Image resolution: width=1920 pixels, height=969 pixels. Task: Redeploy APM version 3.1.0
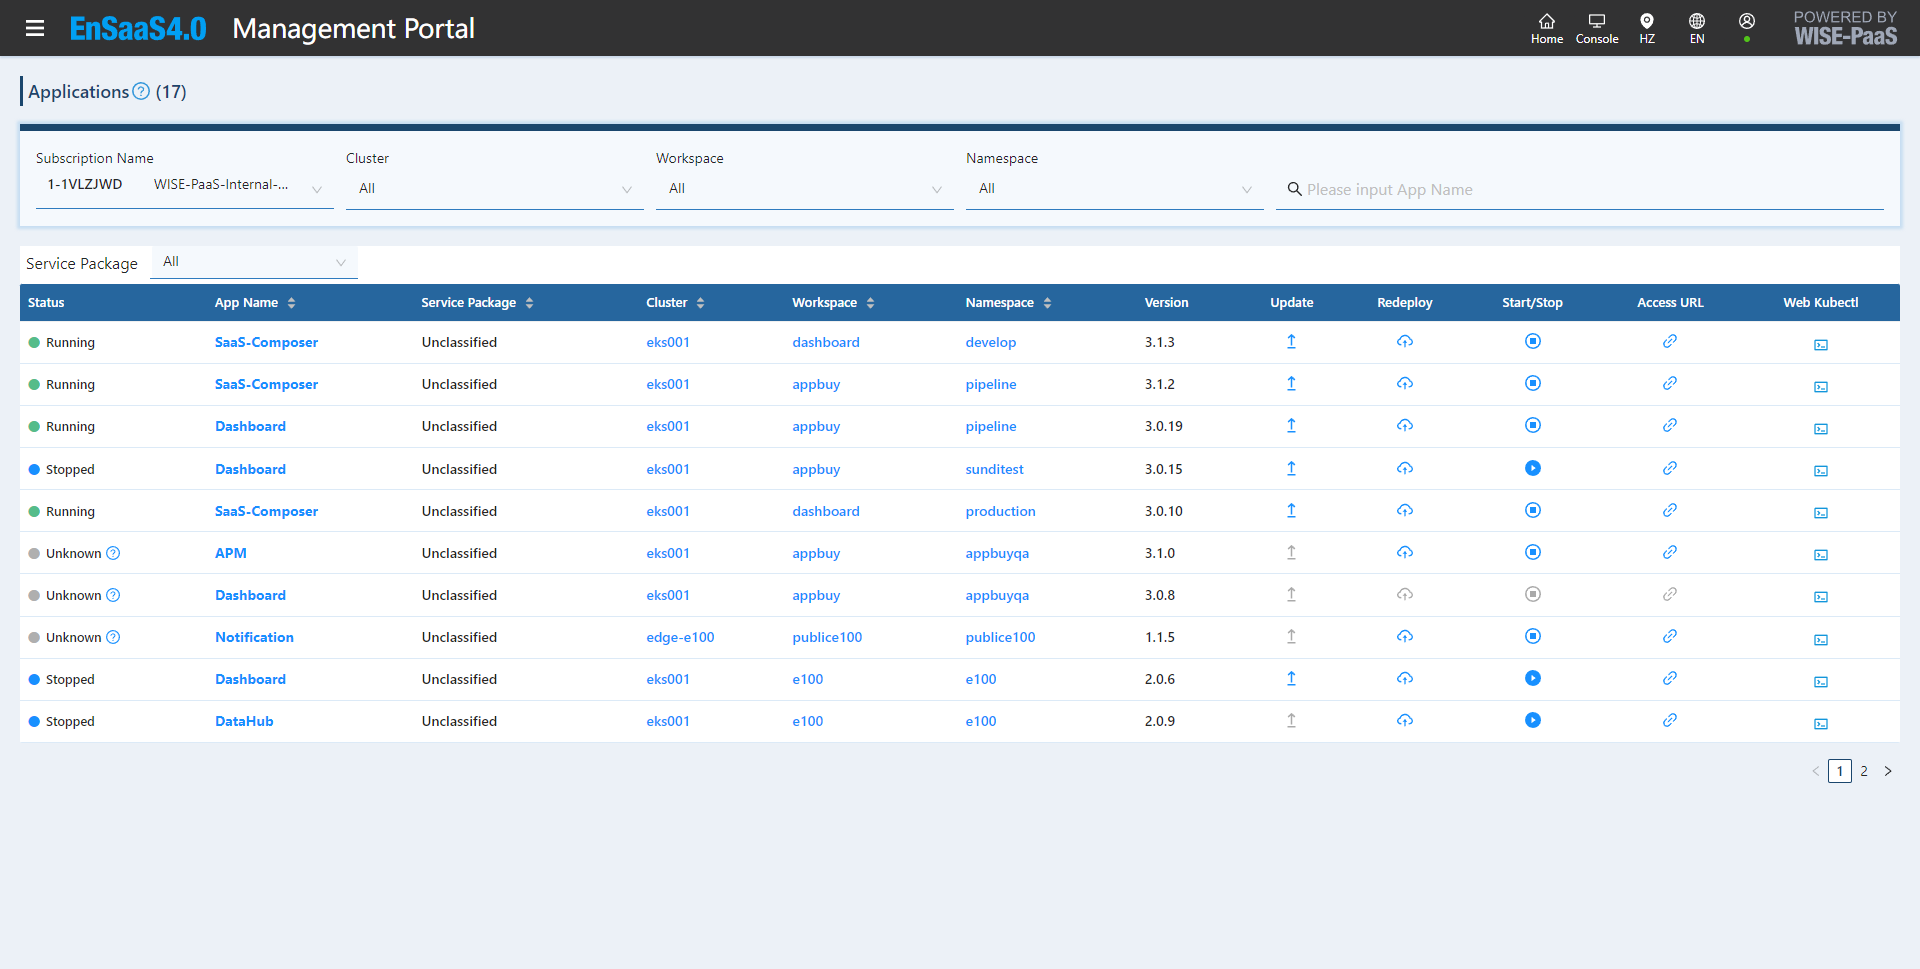(1404, 552)
